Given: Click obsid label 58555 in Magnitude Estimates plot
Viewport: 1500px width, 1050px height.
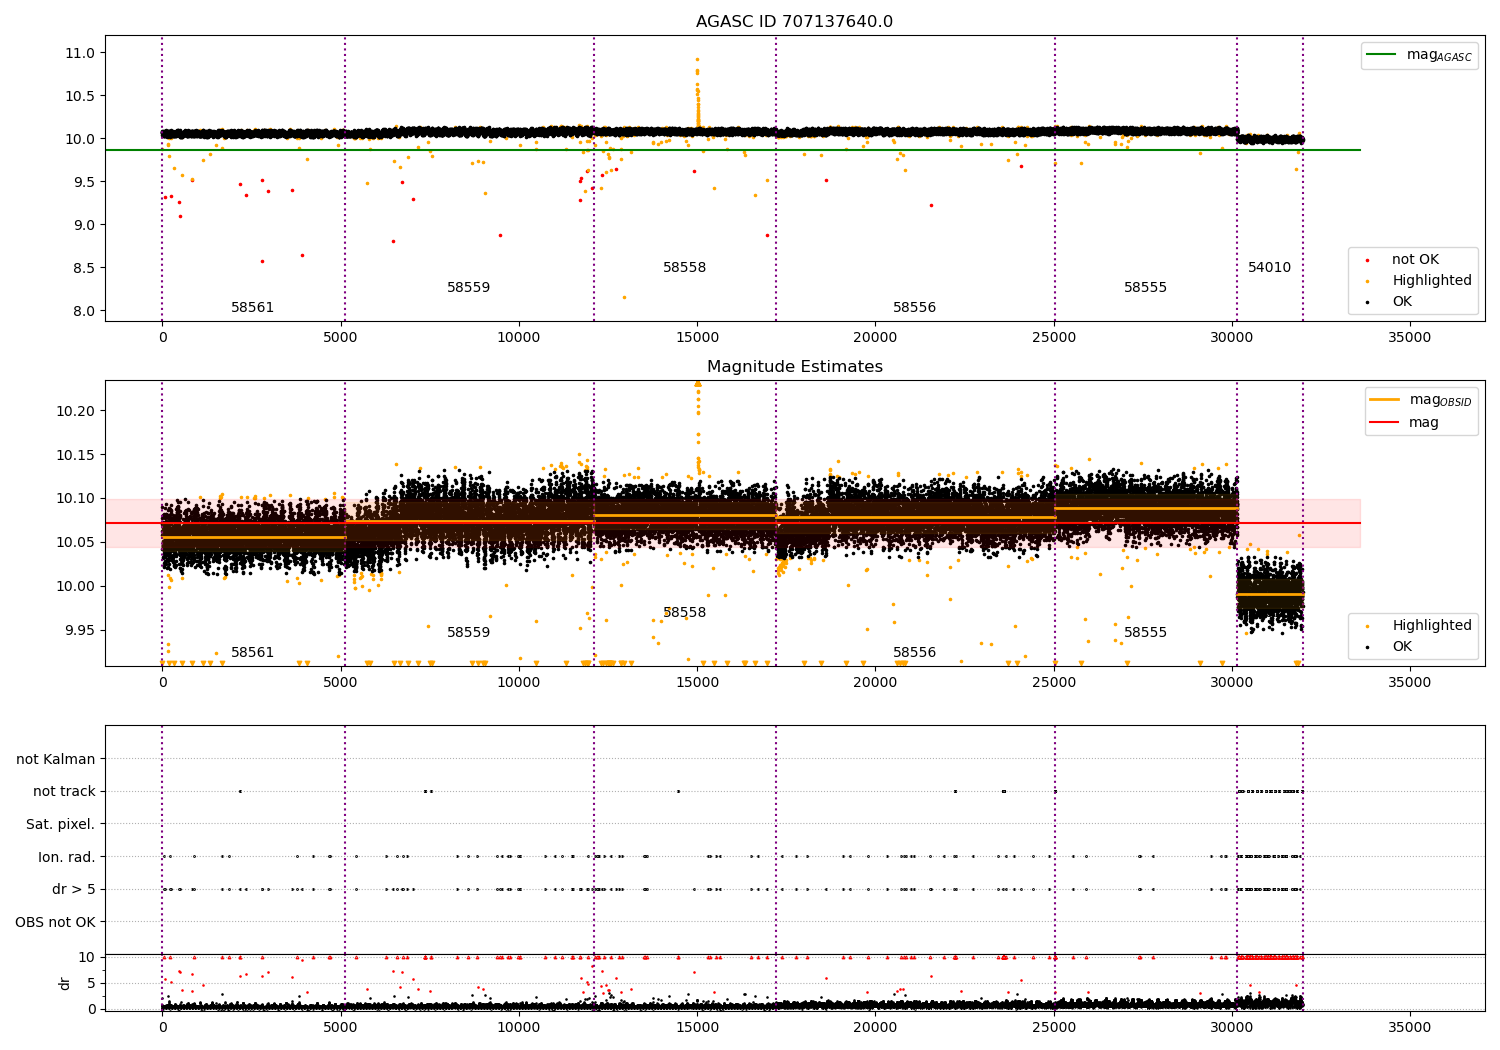Looking at the screenshot, I should 1145,633.
